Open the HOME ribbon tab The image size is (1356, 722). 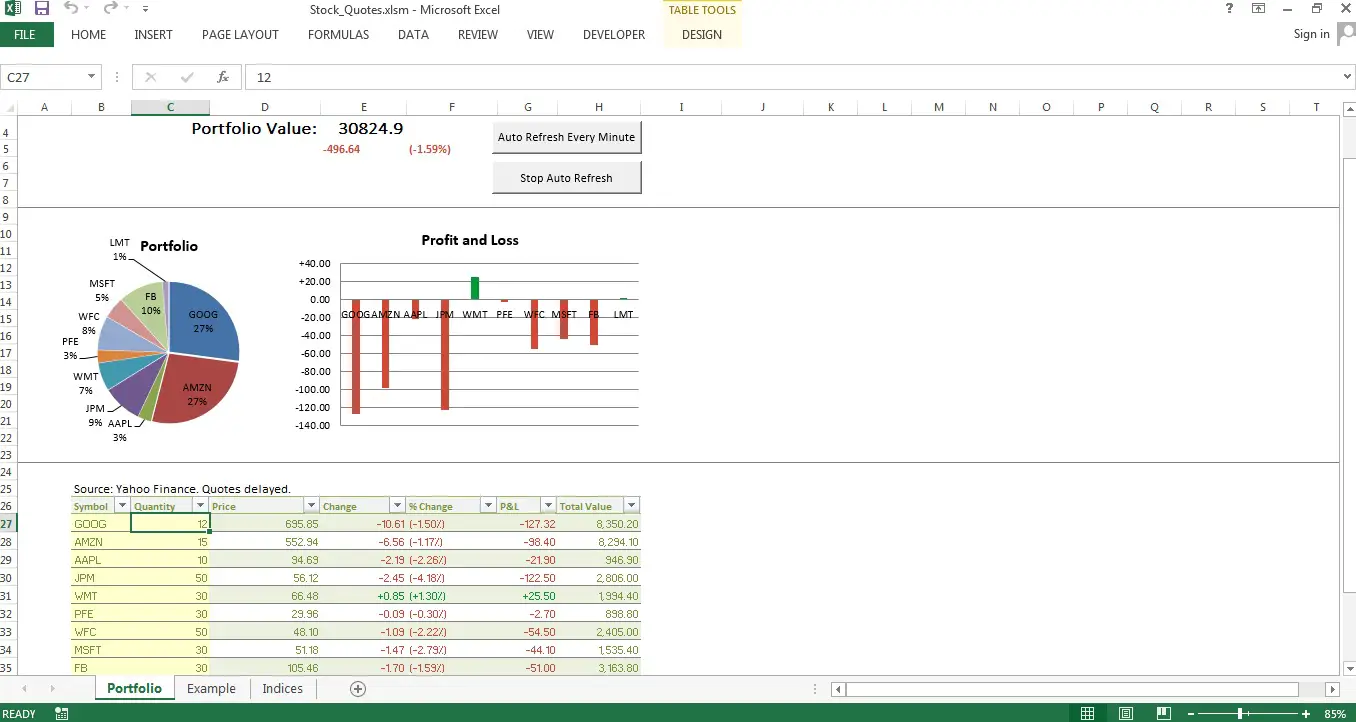pyautogui.click(x=88, y=34)
